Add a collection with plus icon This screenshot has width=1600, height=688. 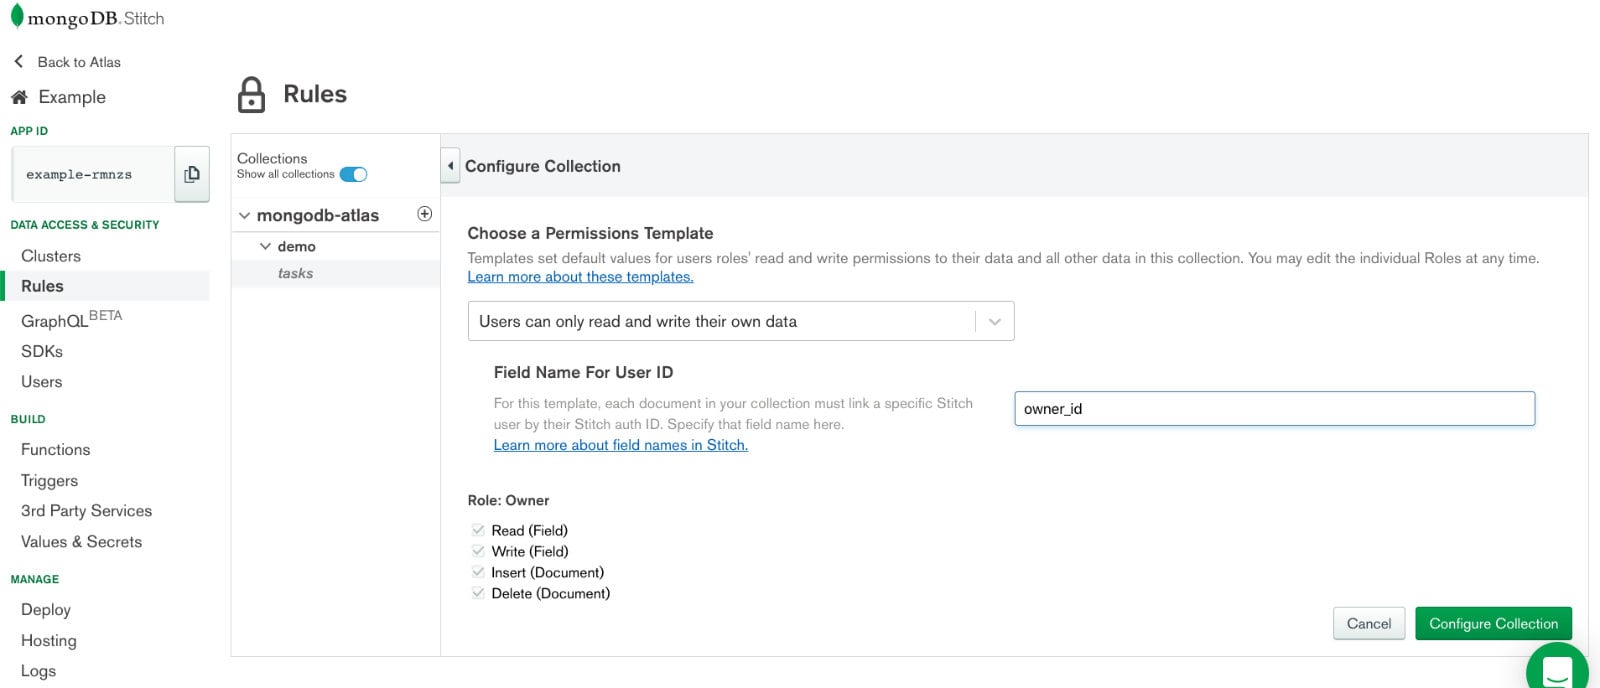click(425, 214)
